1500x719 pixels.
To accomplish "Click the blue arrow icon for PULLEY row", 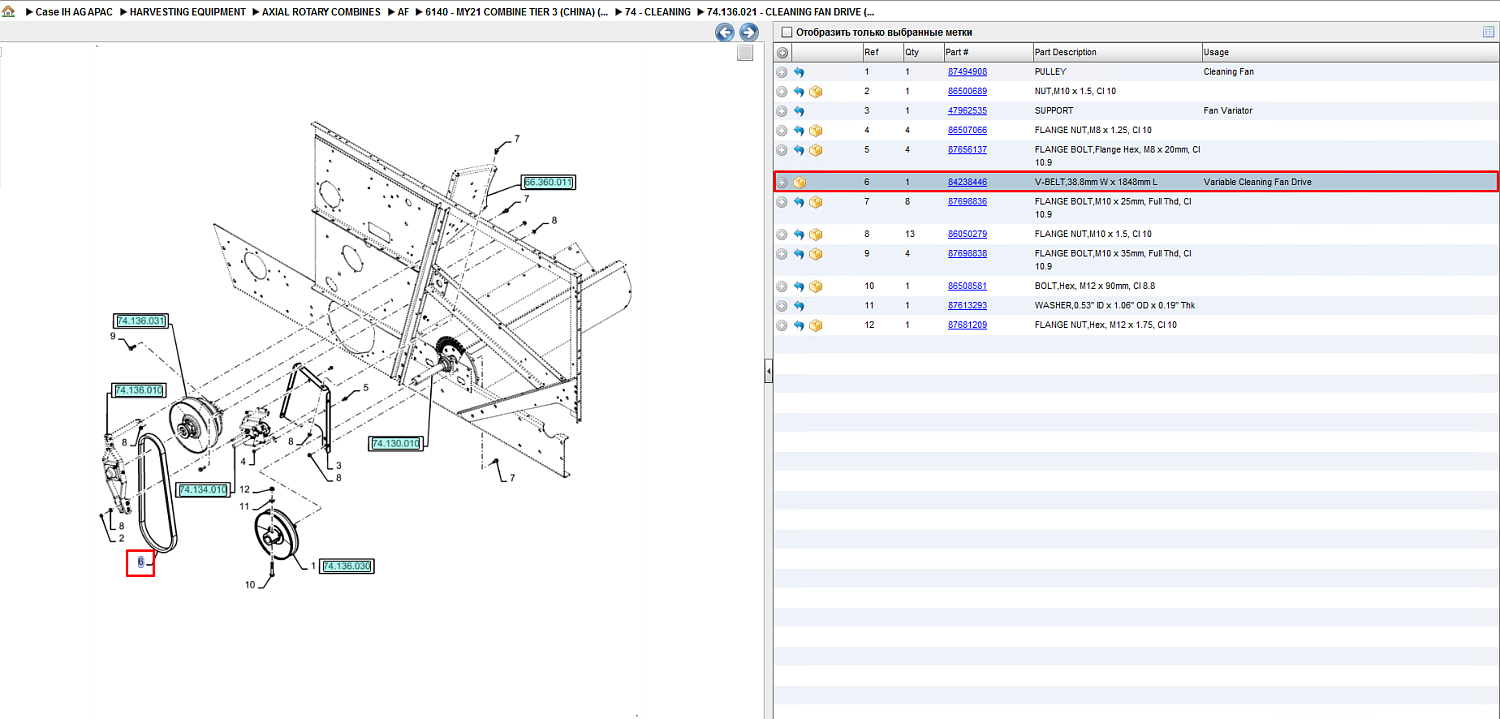I will [799, 72].
